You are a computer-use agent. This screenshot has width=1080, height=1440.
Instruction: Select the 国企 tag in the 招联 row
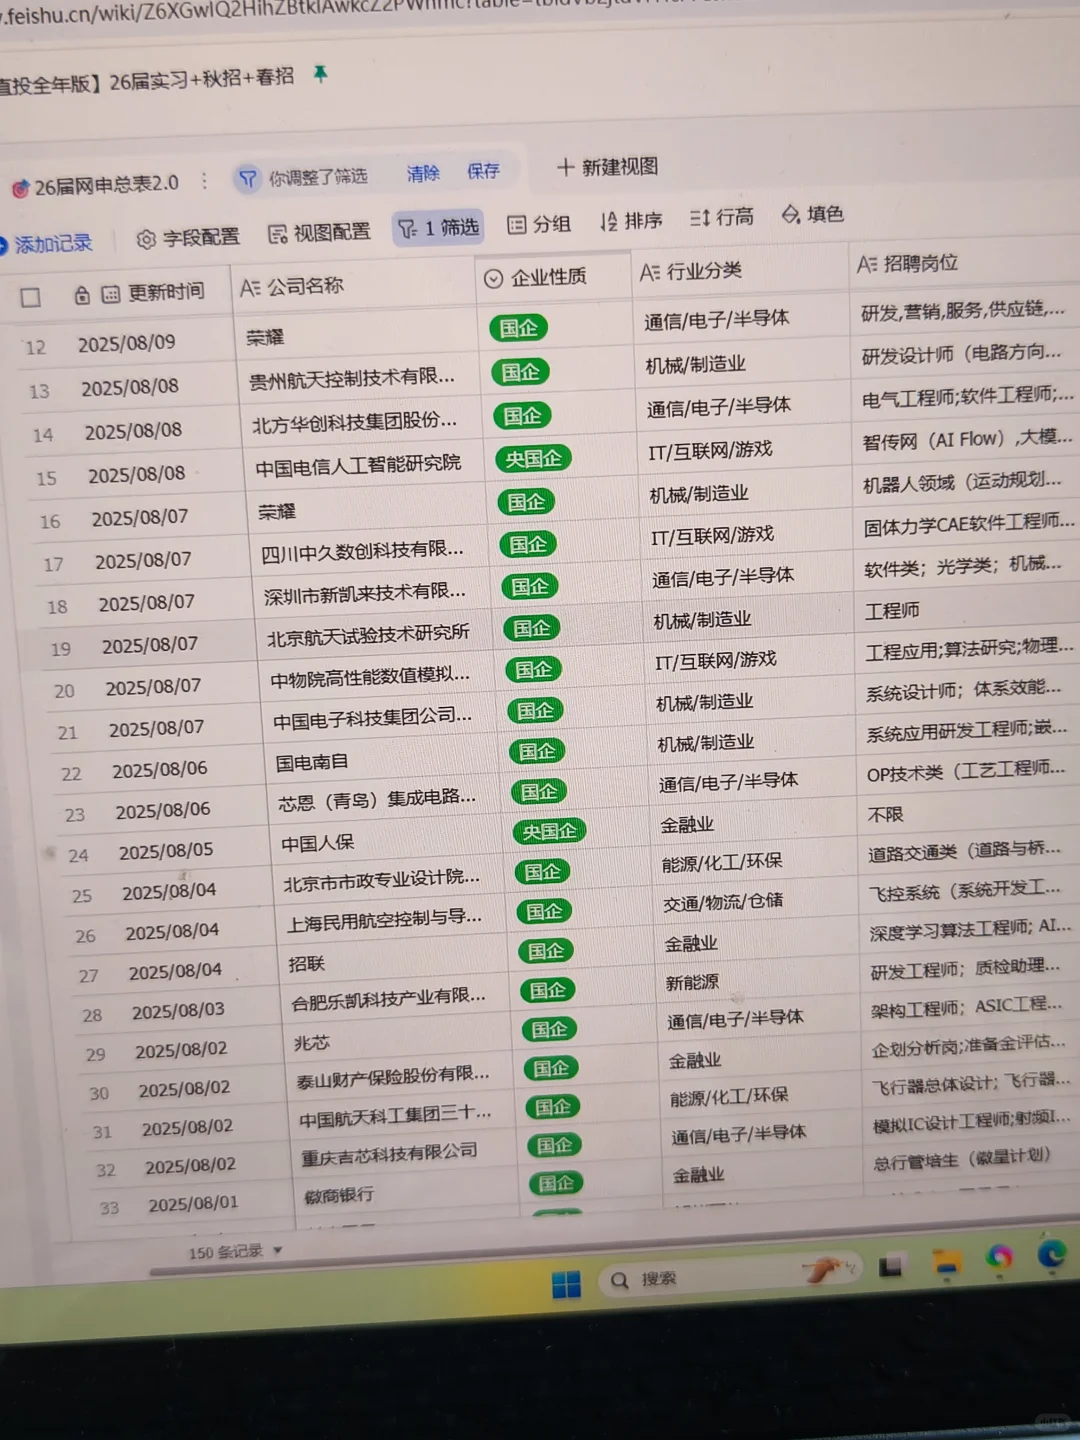pos(546,951)
